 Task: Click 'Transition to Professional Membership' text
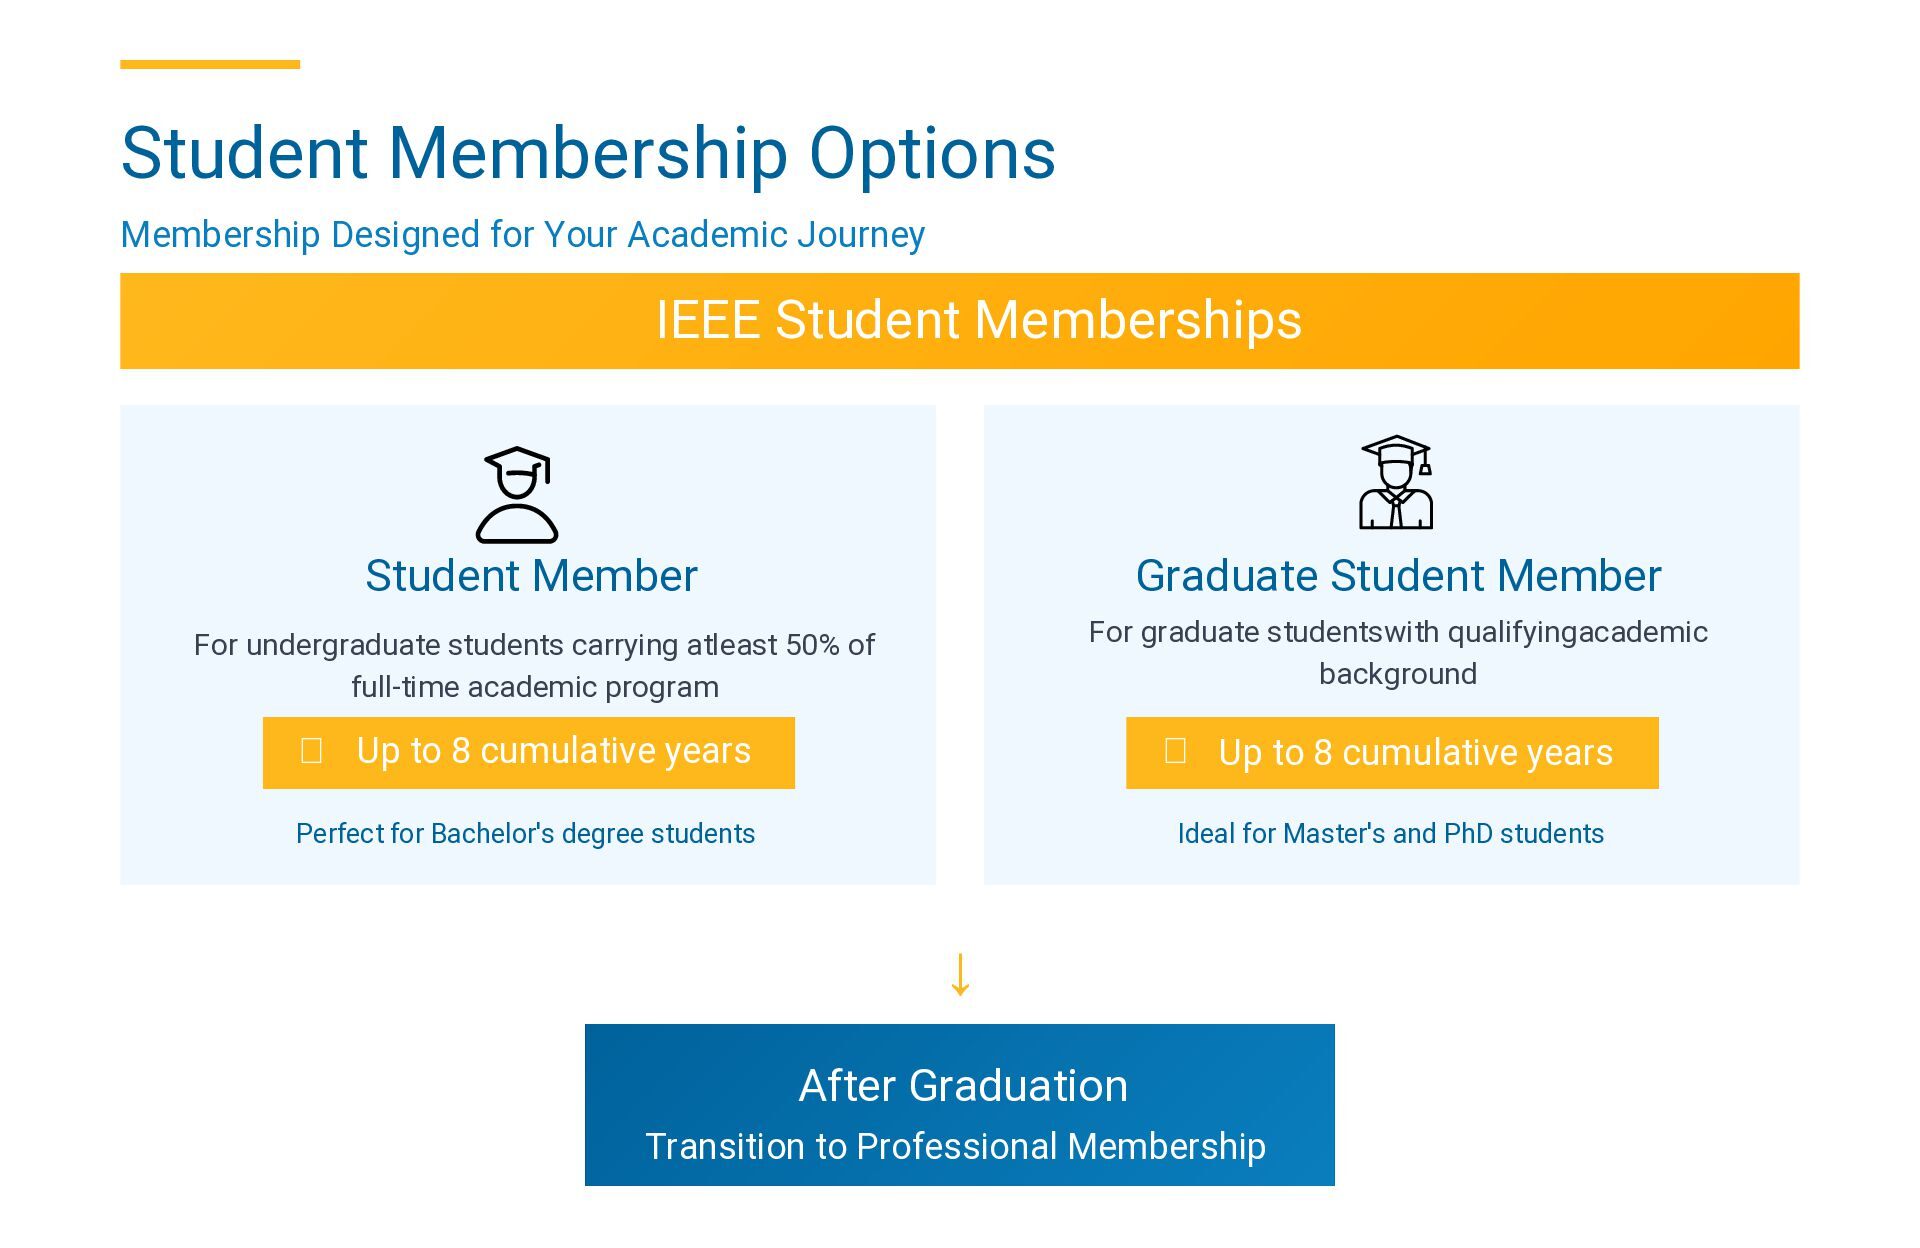pos(956,1146)
